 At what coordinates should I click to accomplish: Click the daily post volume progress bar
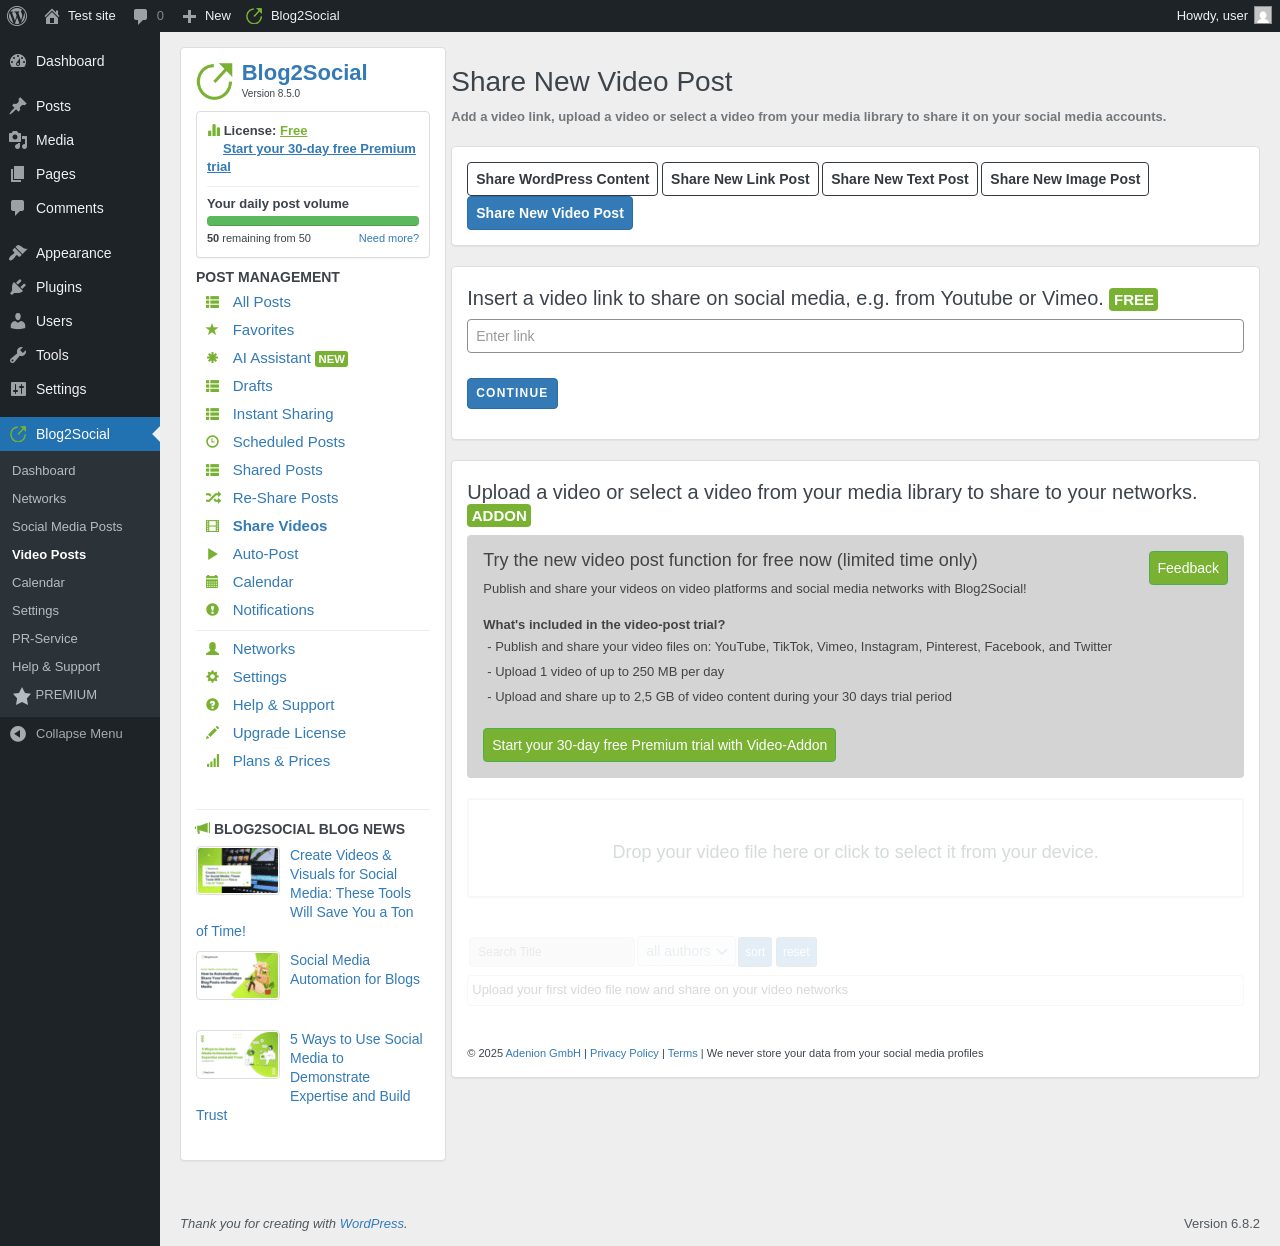pyautogui.click(x=313, y=221)
